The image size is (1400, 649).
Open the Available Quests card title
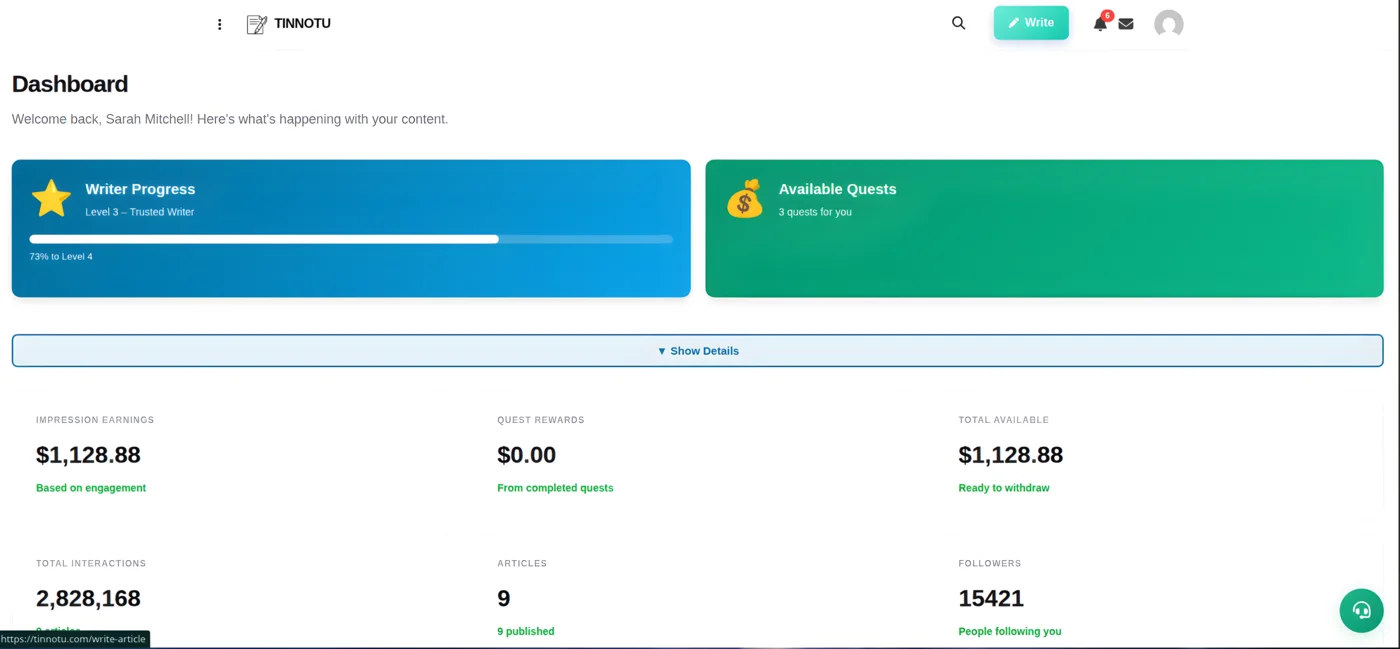pyautogui.click(x=837, y=189)
